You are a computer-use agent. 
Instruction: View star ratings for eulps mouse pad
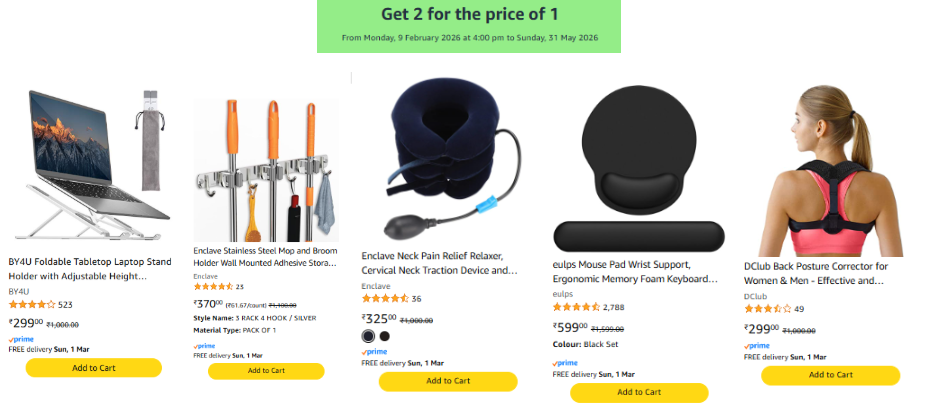point(576,307)
